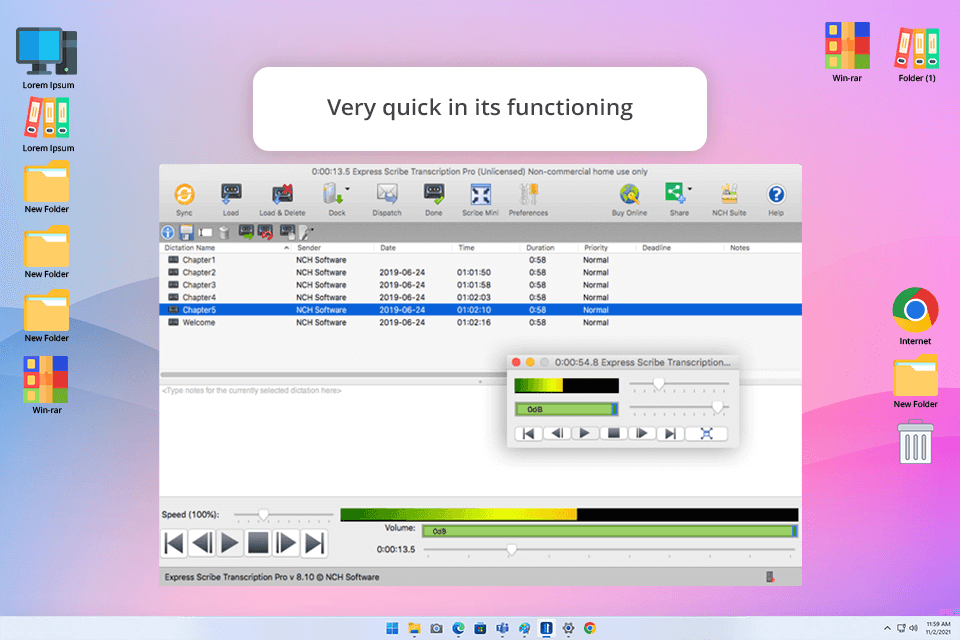The image size is (960, 640).
Task: Sort by Deadline column header
Action: pyautogui.click(x=656, y=248)
